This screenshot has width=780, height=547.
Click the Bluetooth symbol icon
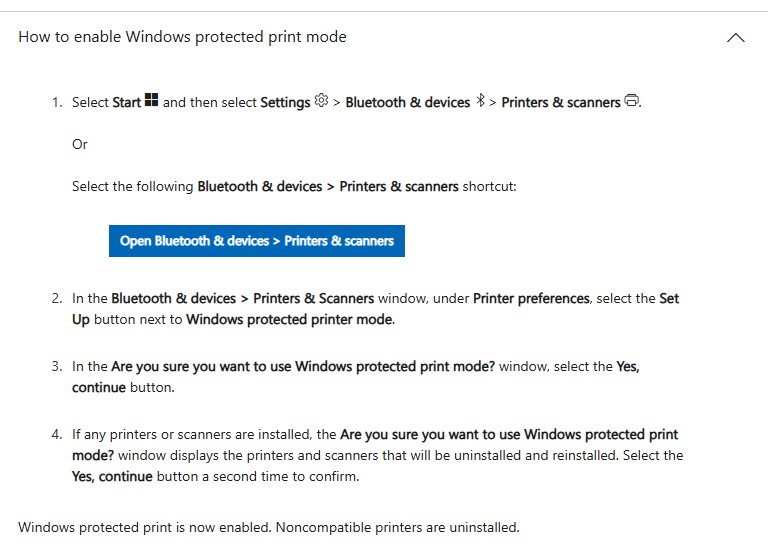pos(480,101)
